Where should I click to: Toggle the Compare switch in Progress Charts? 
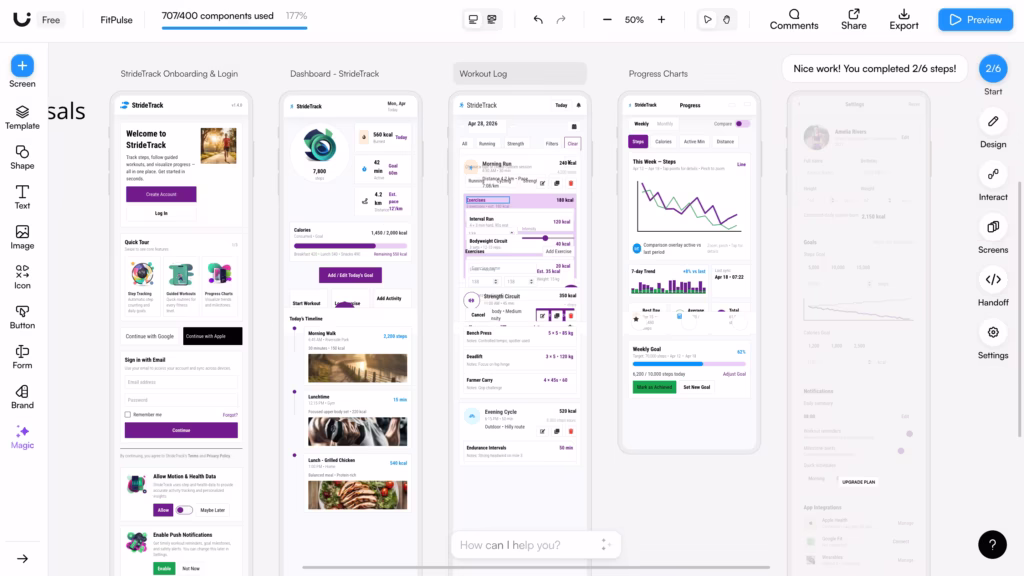(742, 123)
